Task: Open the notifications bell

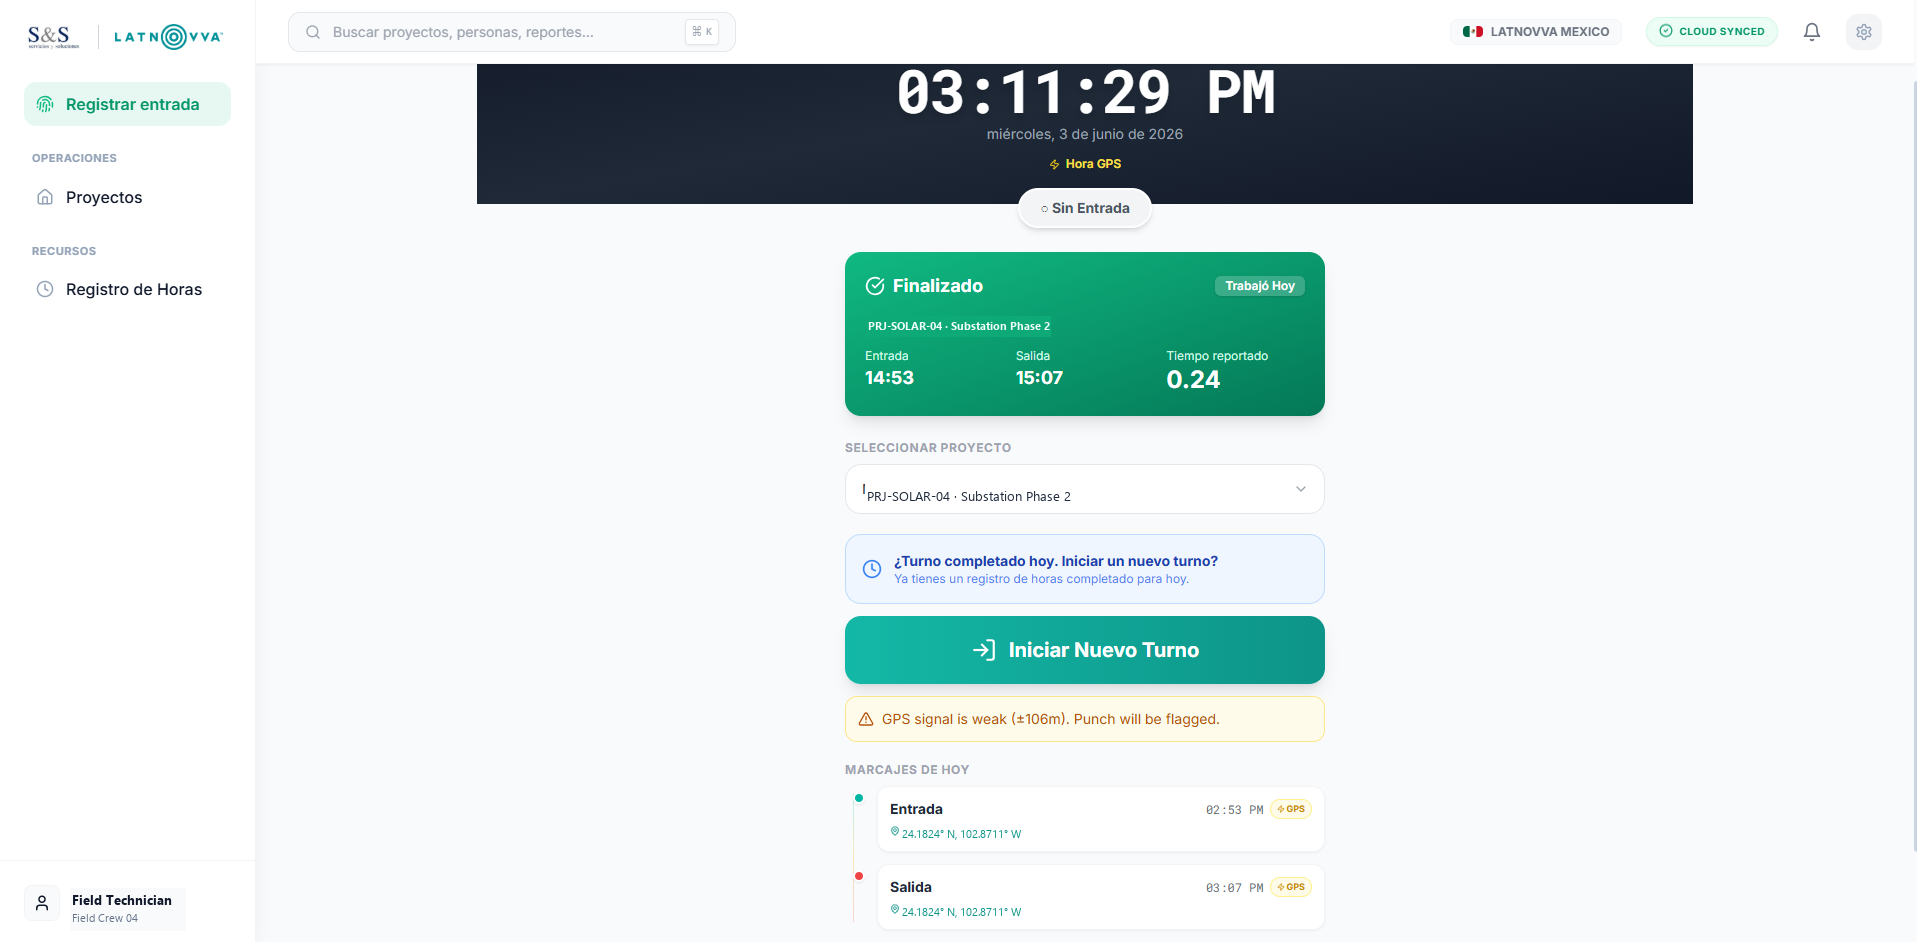Action: [x=1811, y=32]
